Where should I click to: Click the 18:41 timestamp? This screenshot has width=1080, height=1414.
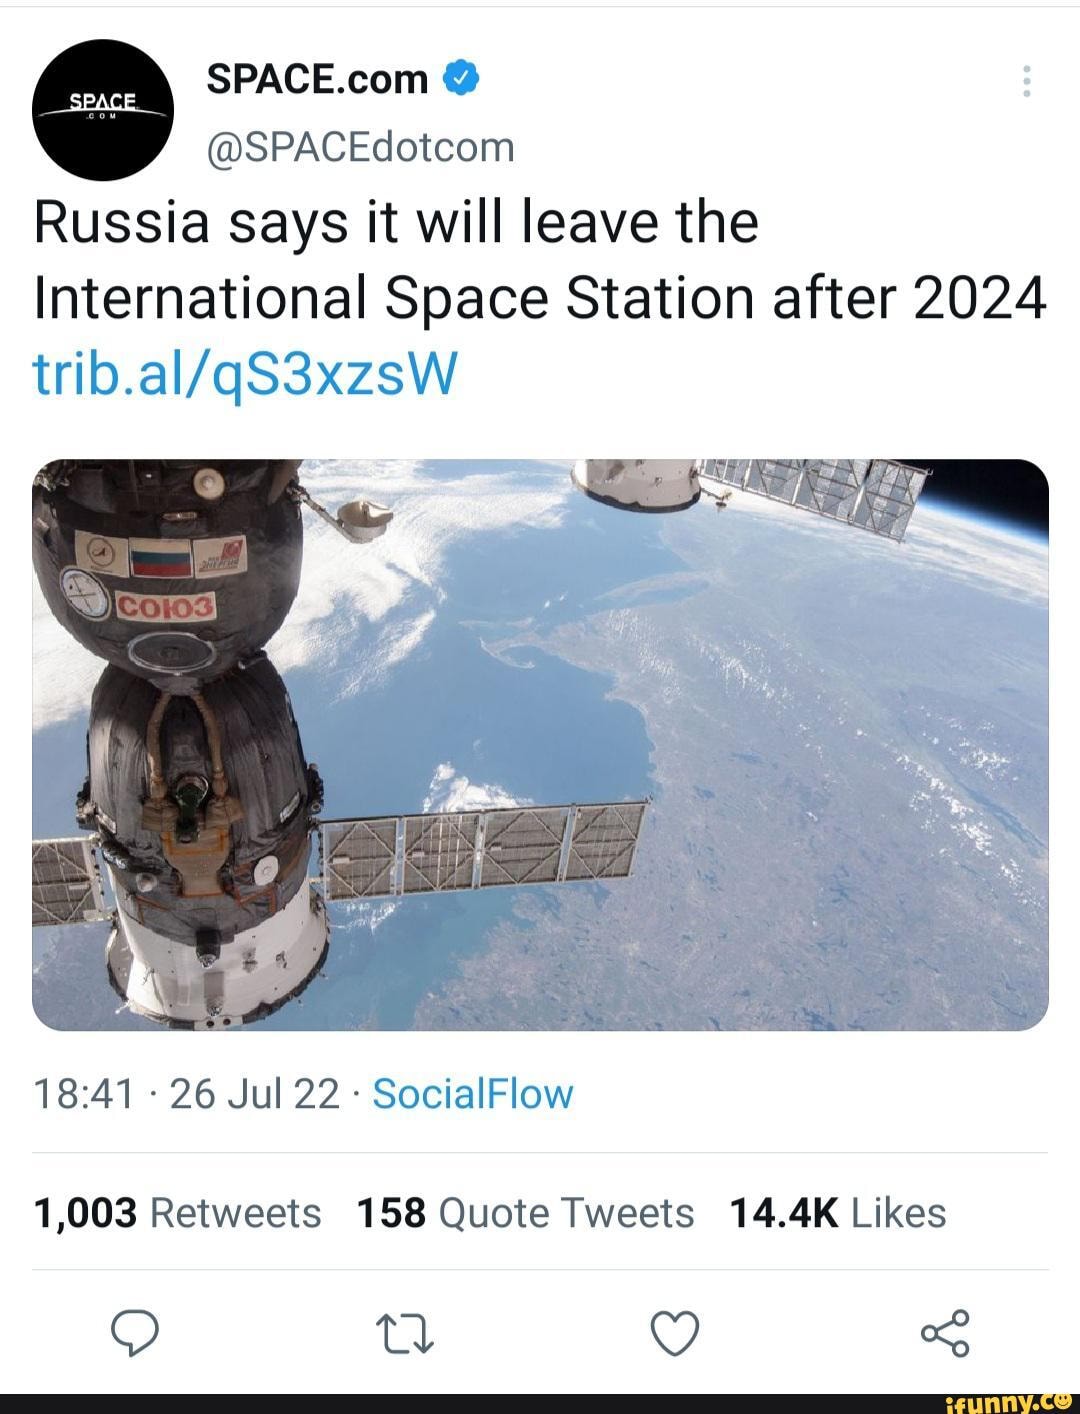(83, 1094)
